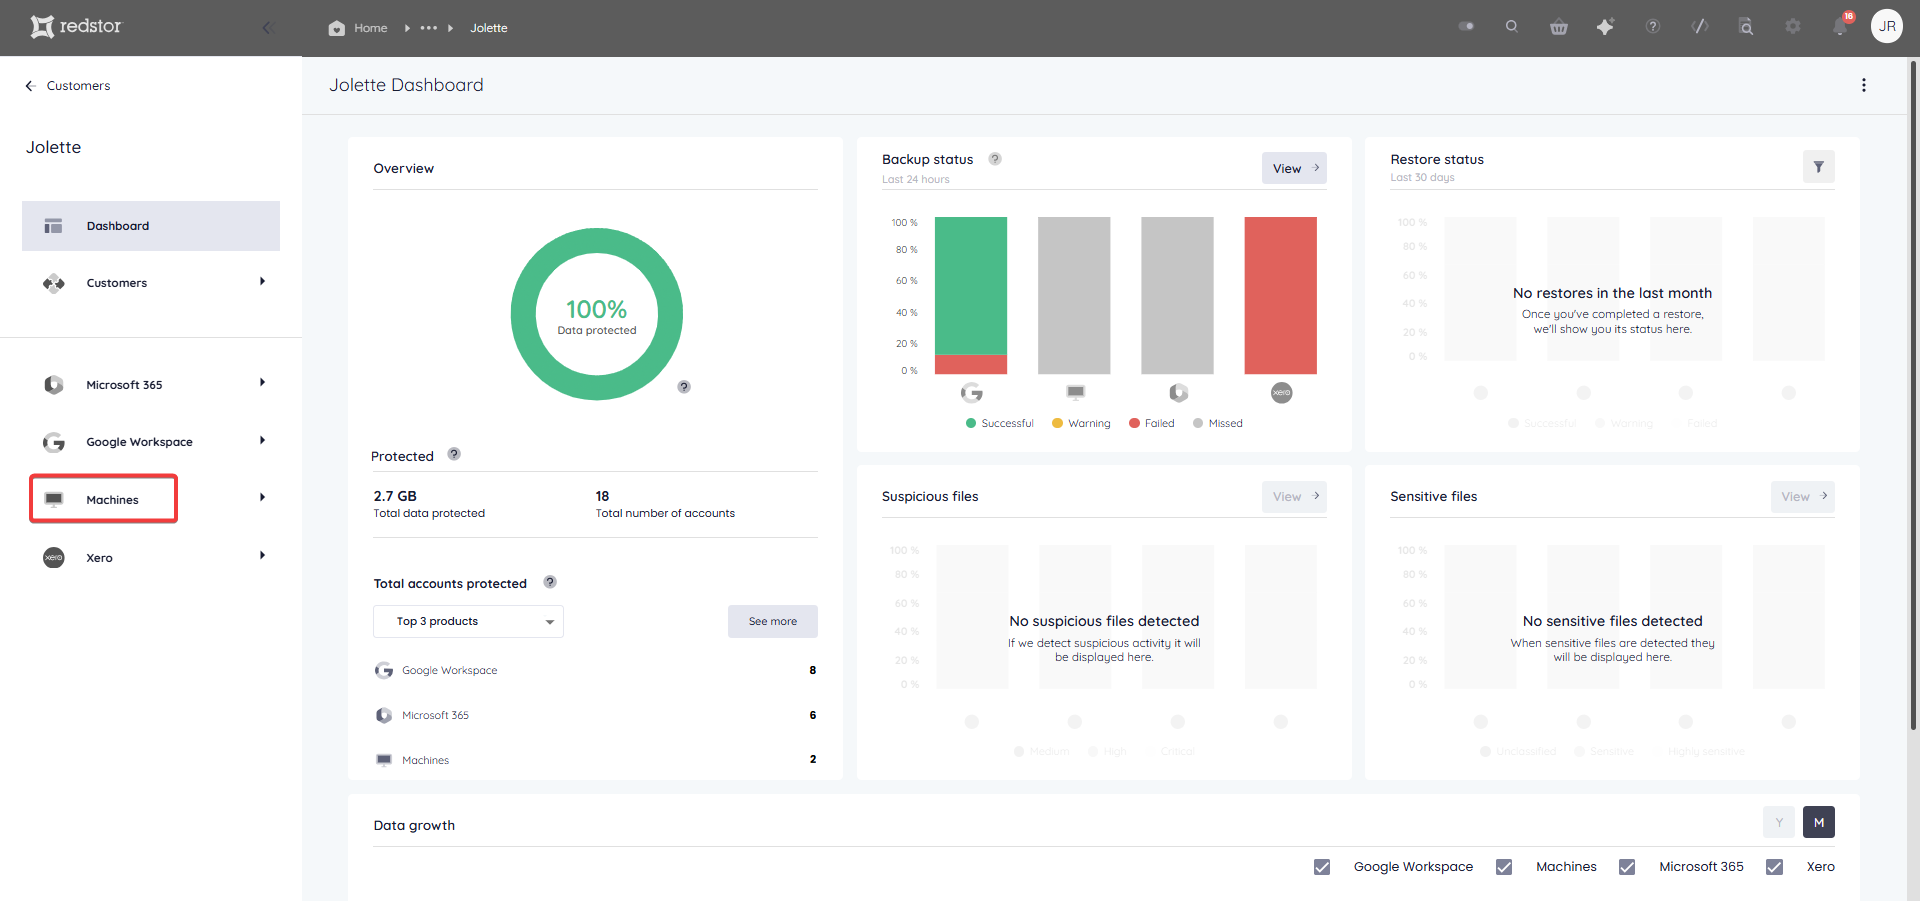Open the Jolette Dashboard three-dot menu

(x=1863, y=86)
